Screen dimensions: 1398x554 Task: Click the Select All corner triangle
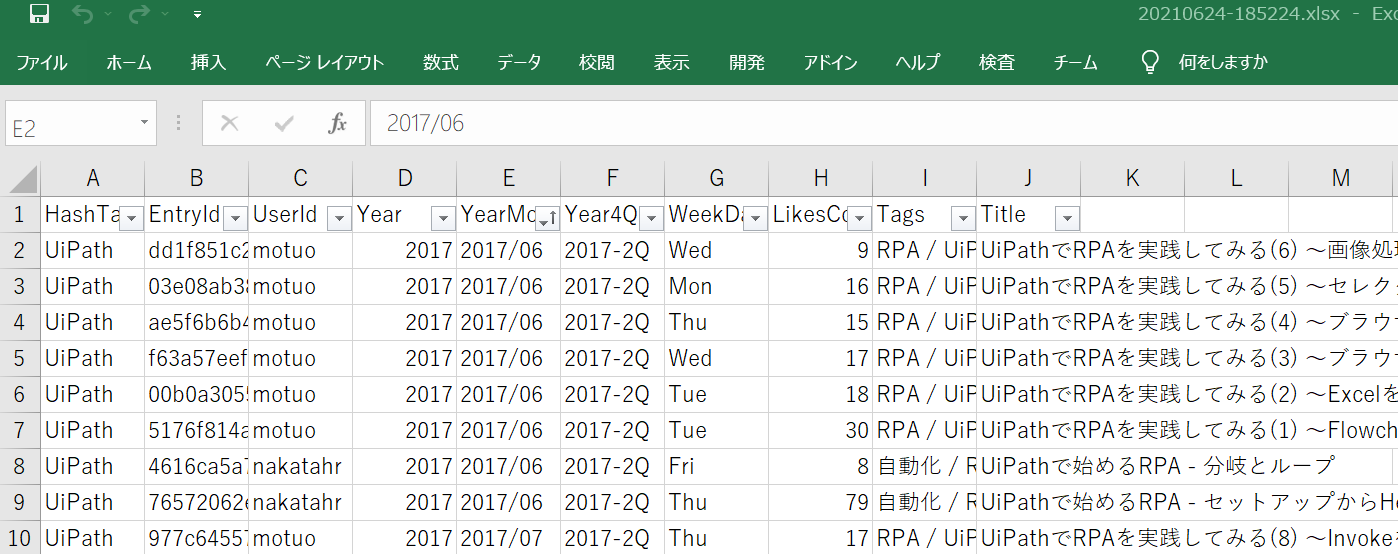click(x=21, y=179)
